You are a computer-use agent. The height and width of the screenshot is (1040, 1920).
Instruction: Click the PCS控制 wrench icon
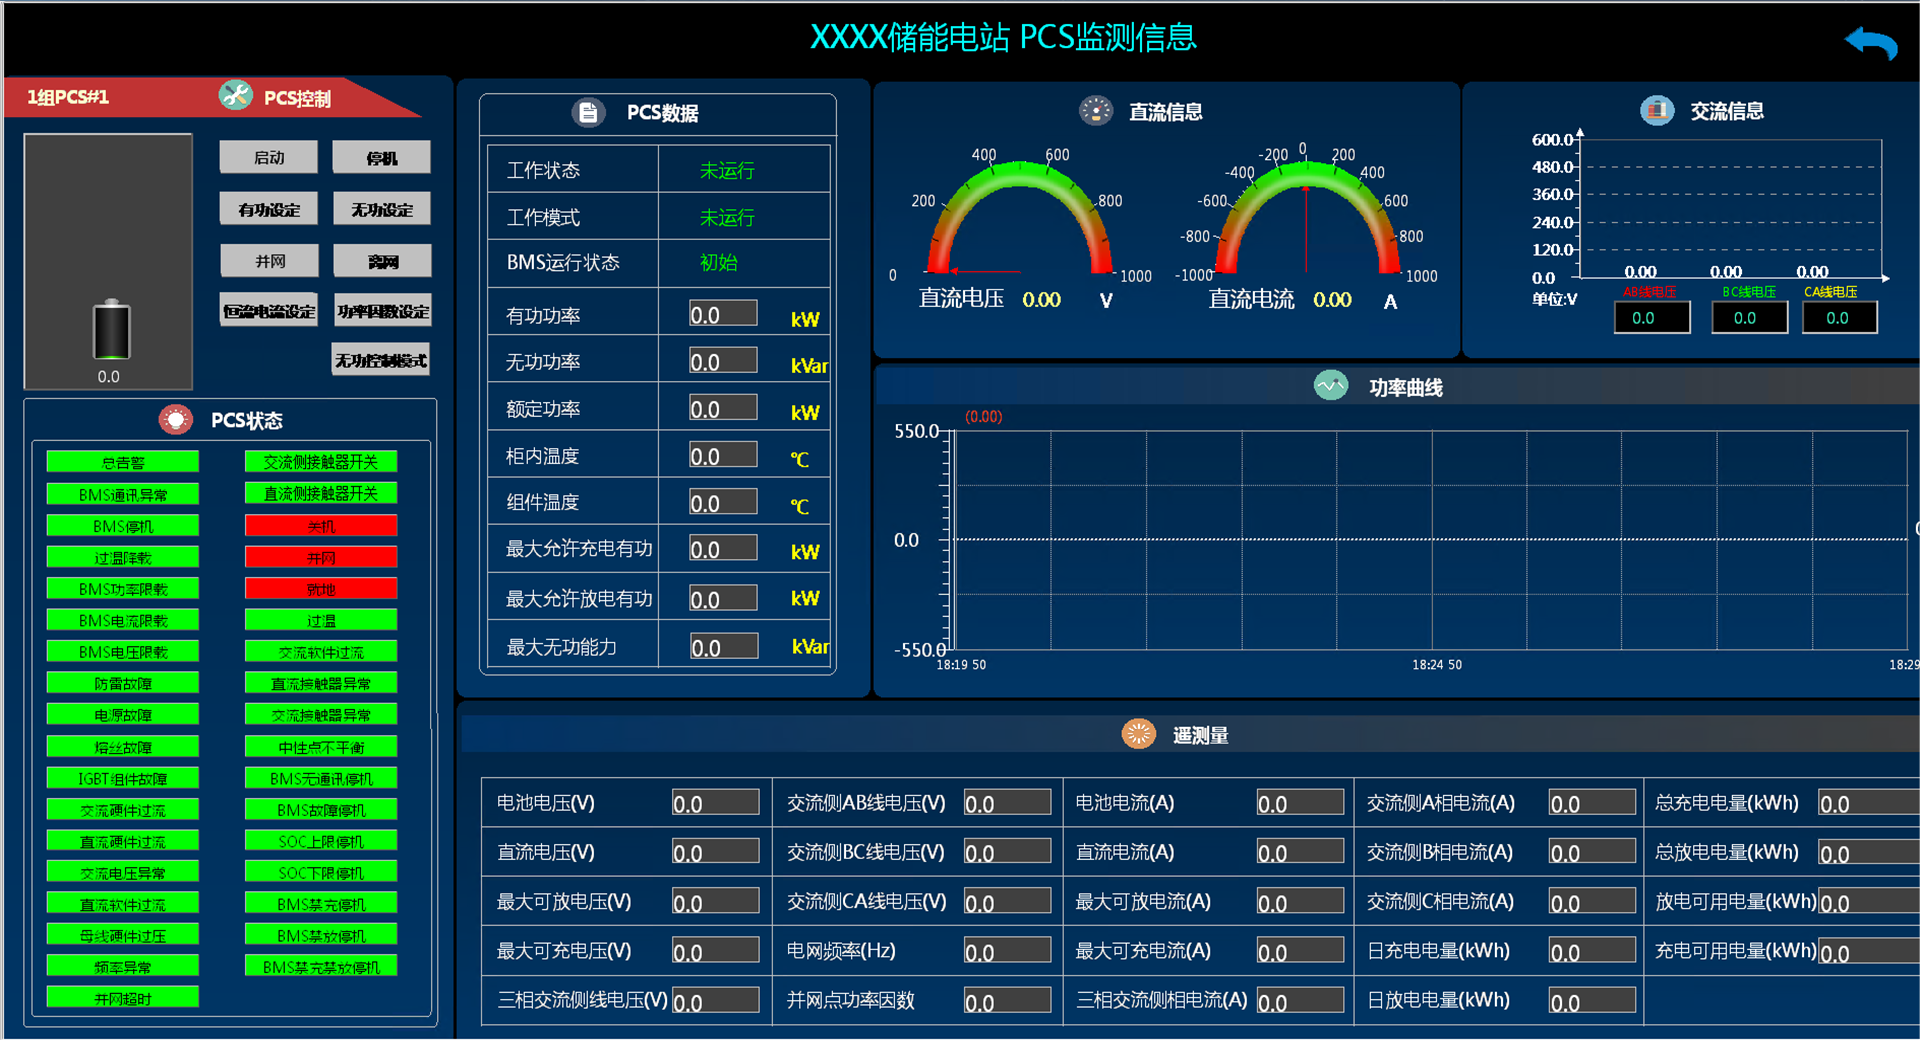[236, 96]
